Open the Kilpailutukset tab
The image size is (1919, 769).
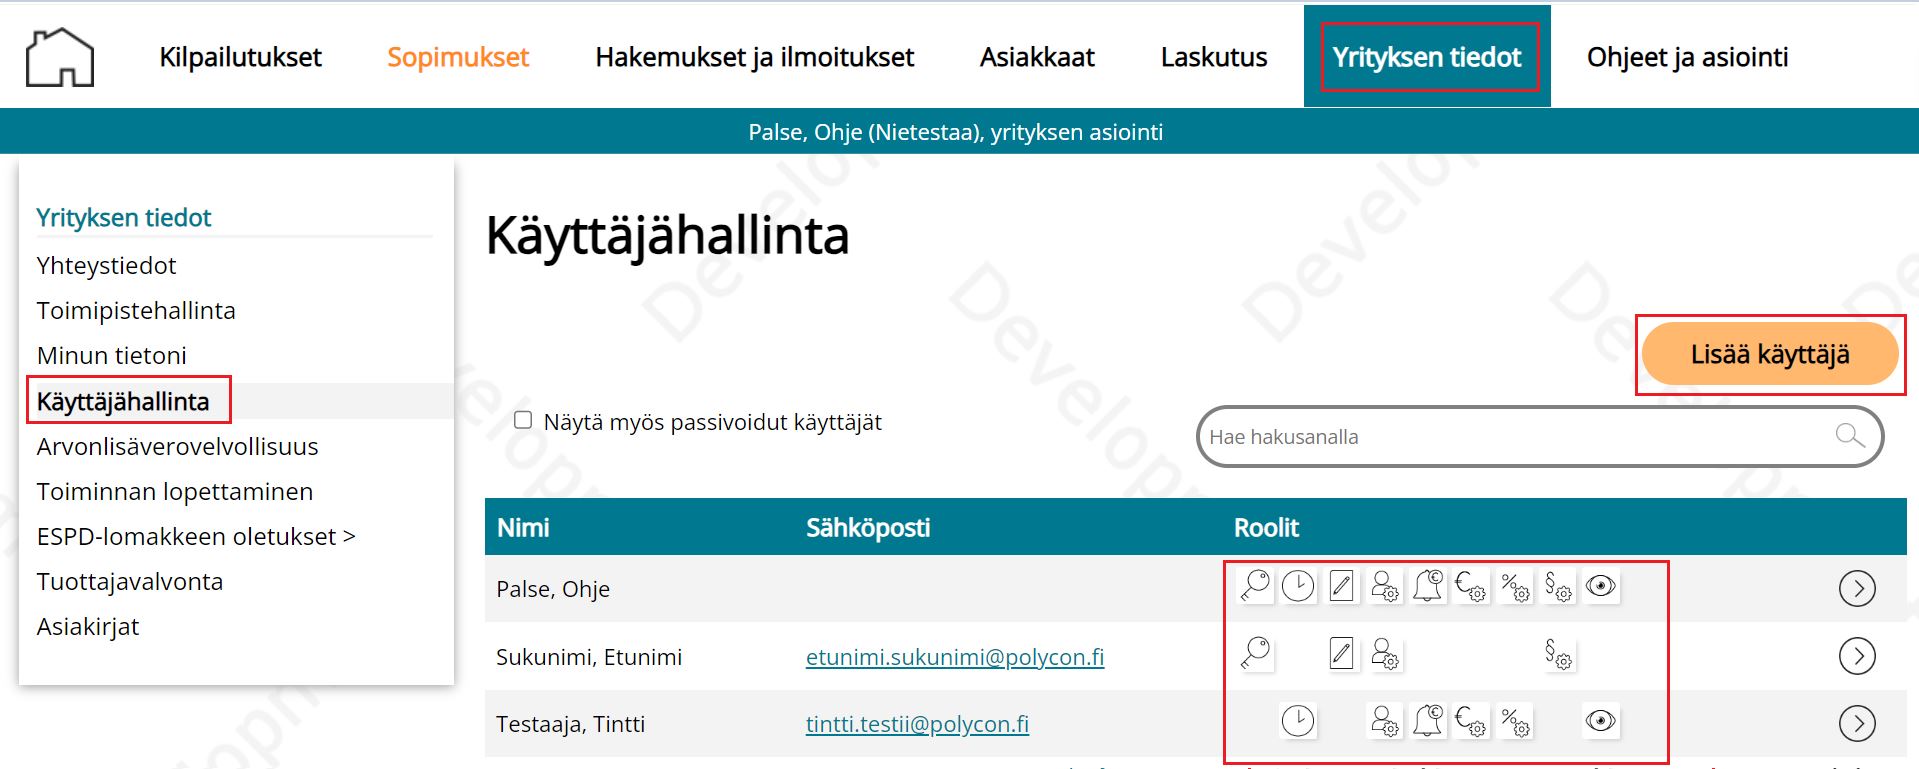[240, 57]
